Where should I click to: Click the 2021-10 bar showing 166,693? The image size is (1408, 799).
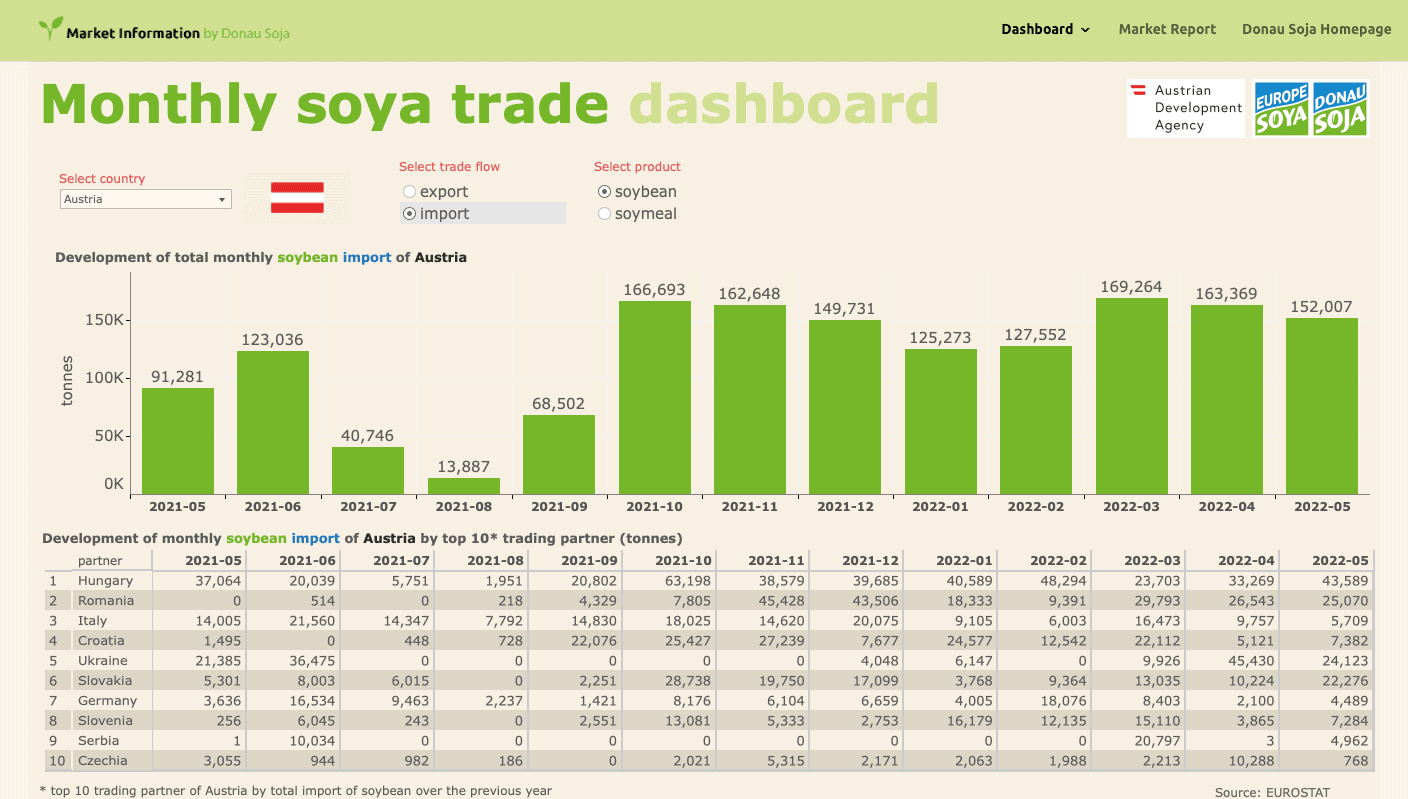tap(655, 398)
